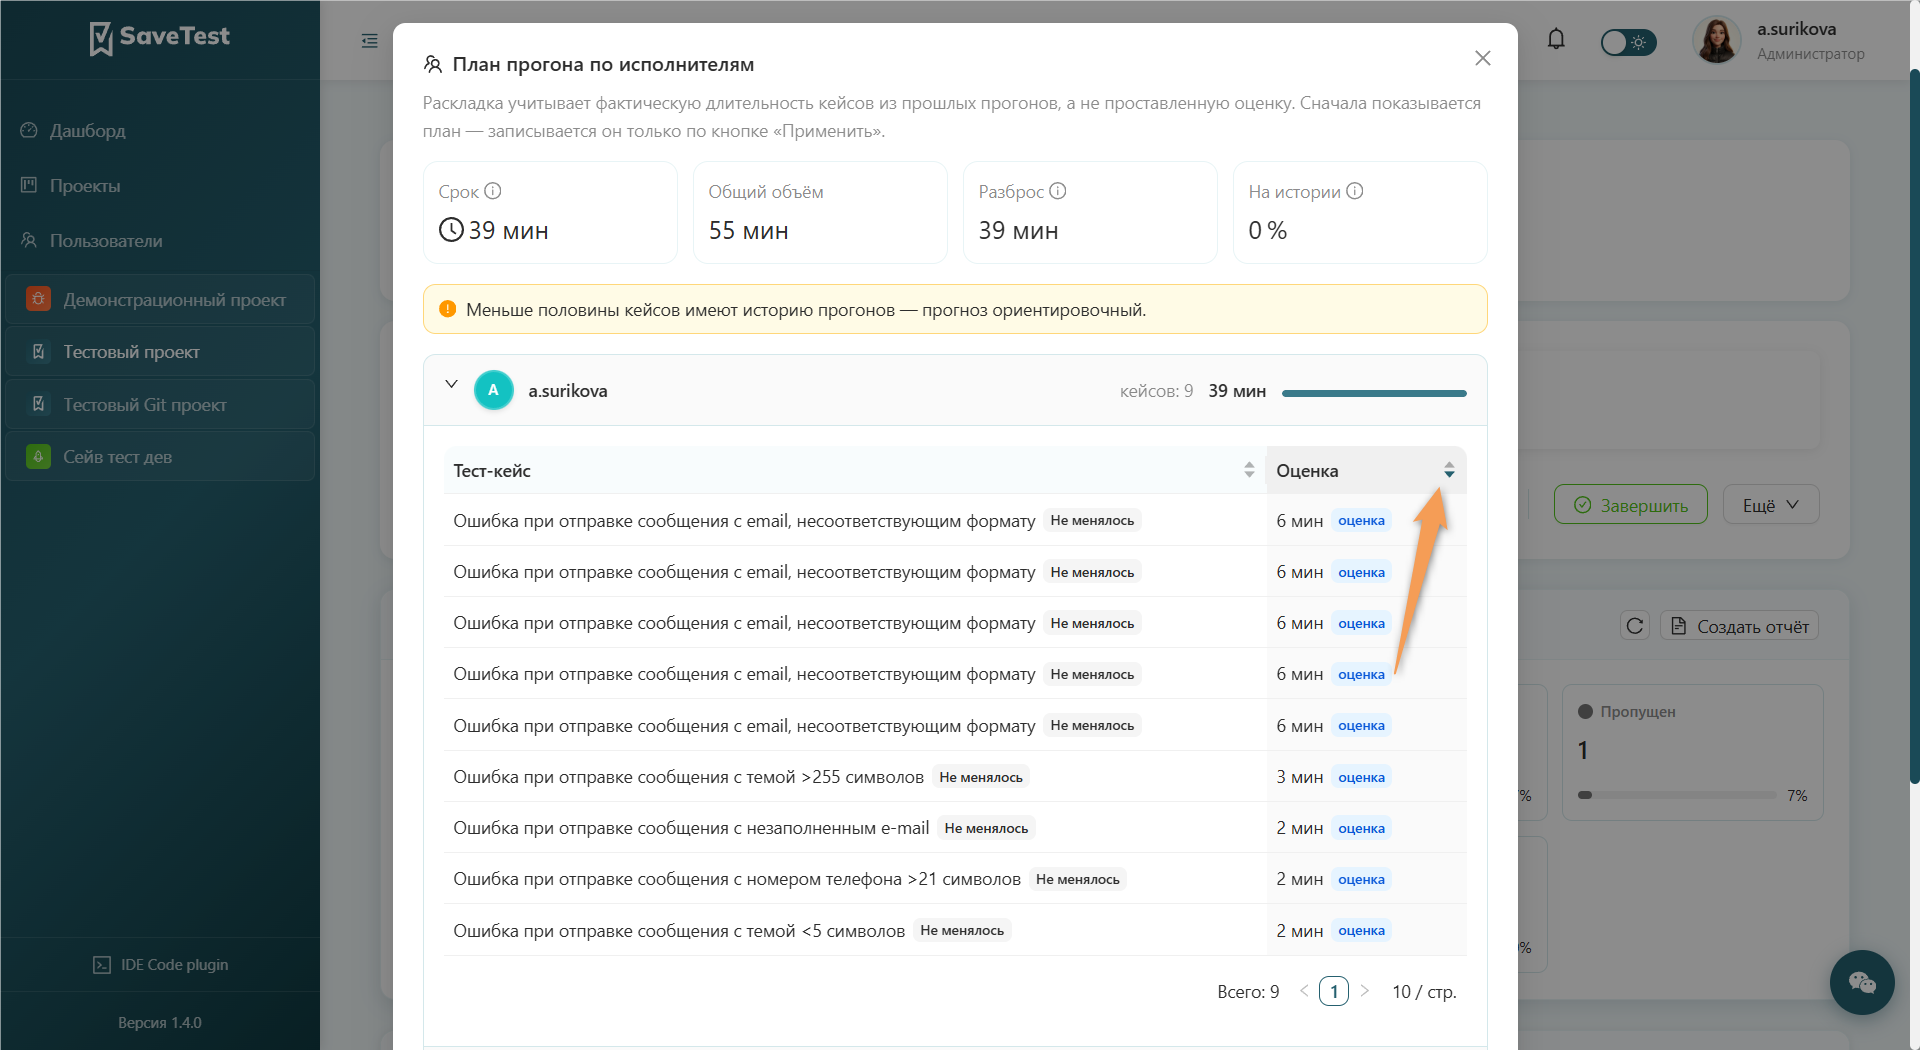The image size is (1920, 1050).
Task: Show the info tooltip next to На истории
Action: (1355, 191)
